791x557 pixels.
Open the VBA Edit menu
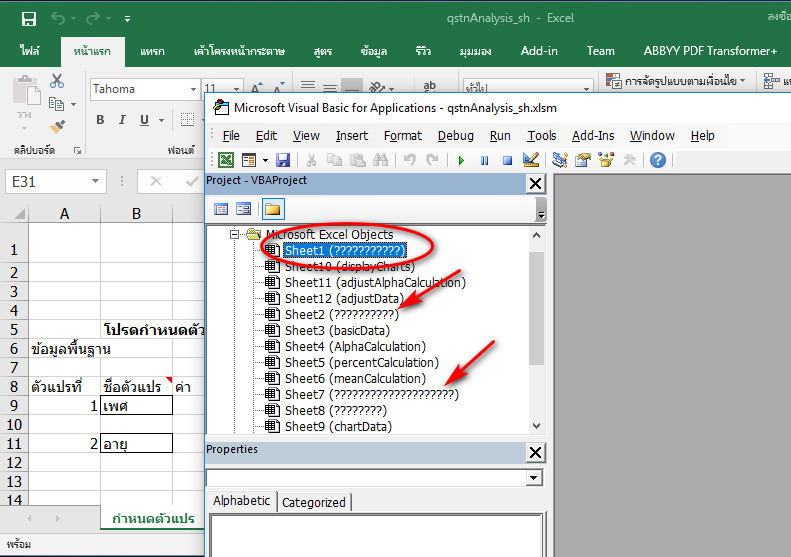tap(266, 136)
